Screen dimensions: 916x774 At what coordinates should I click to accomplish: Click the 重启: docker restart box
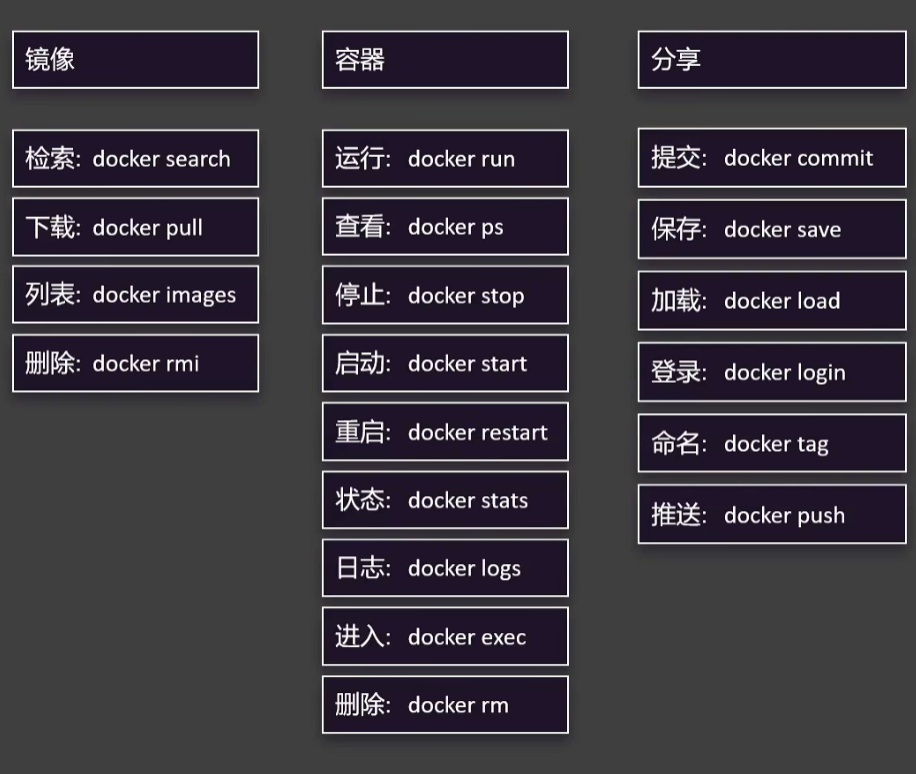tap(445, 431)
